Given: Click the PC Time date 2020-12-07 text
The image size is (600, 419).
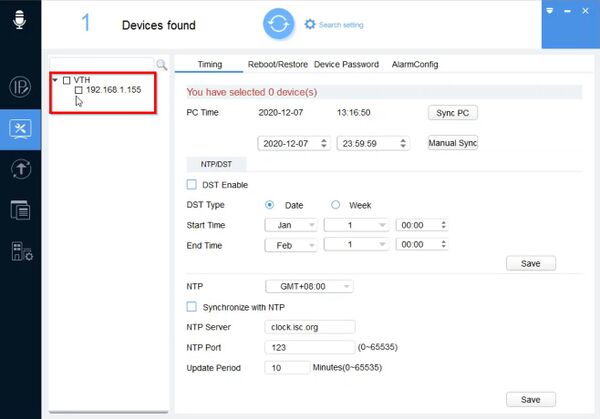Looking at the screenshot, I should pos(280,112).
